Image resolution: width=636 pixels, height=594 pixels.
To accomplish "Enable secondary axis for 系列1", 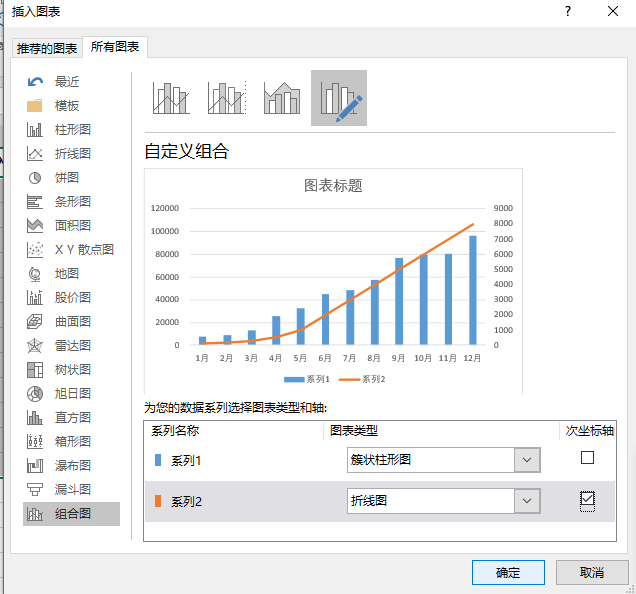I will point(587,458).
